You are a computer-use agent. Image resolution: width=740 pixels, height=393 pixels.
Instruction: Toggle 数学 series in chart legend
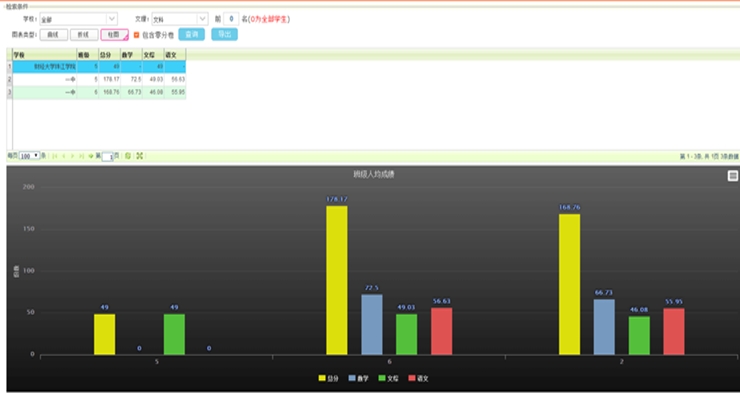(x=359, y=378)
